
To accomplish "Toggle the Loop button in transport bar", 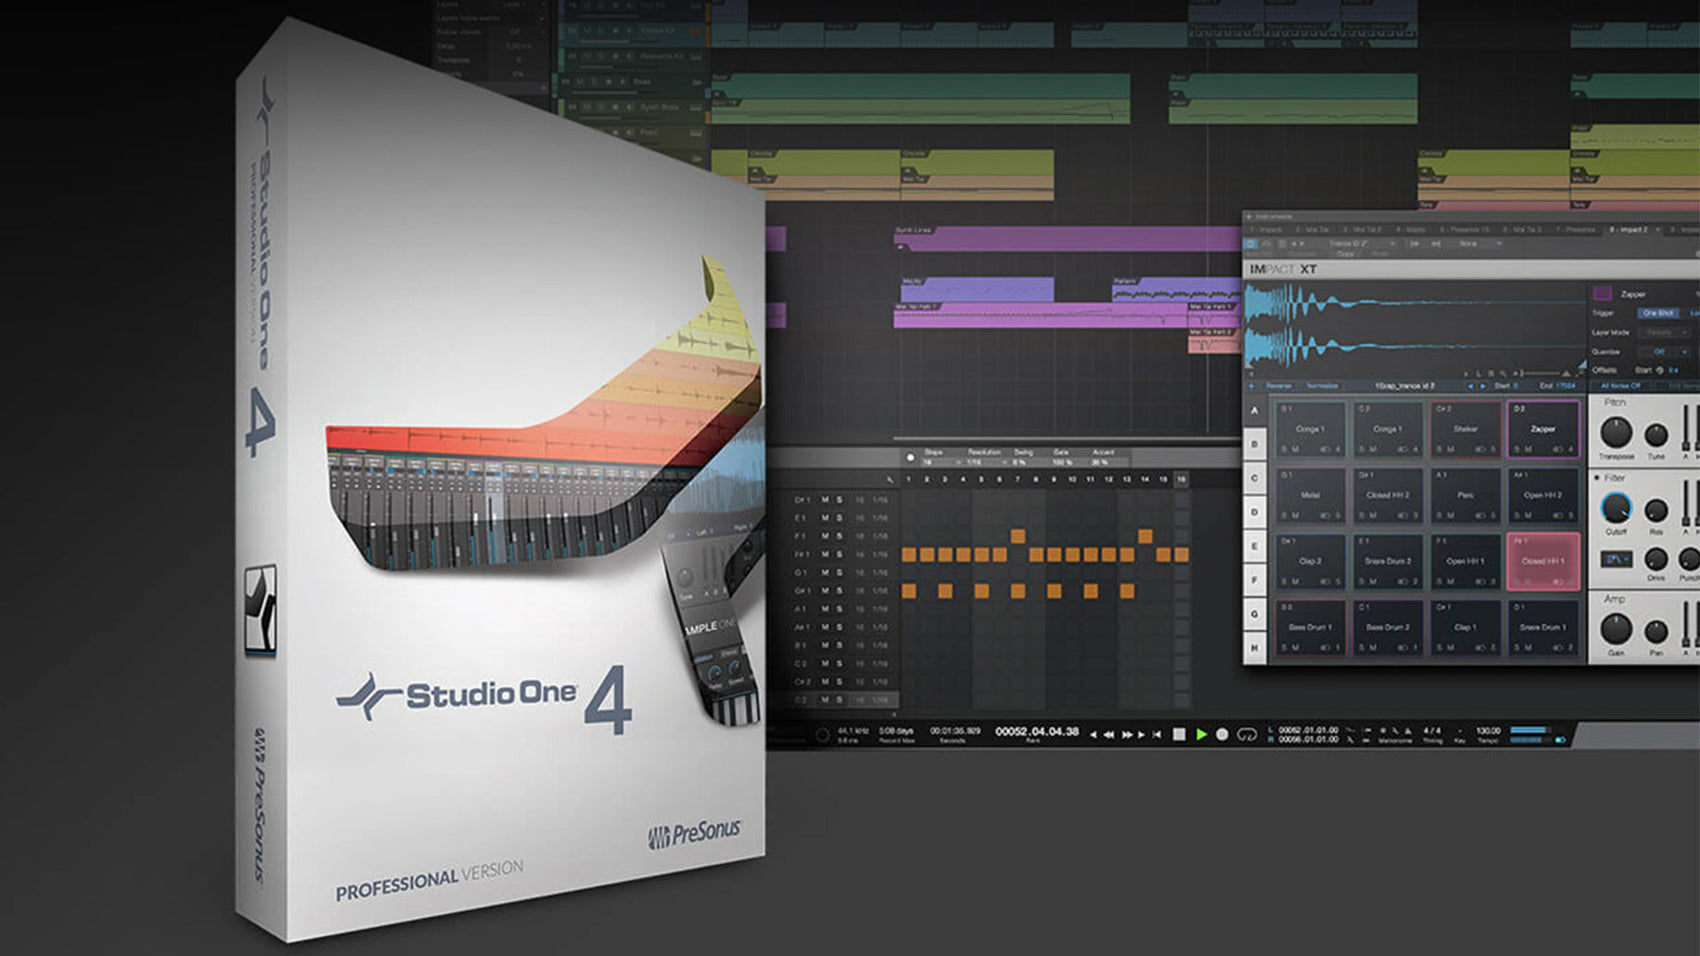I will click(x=1246, y=734).
